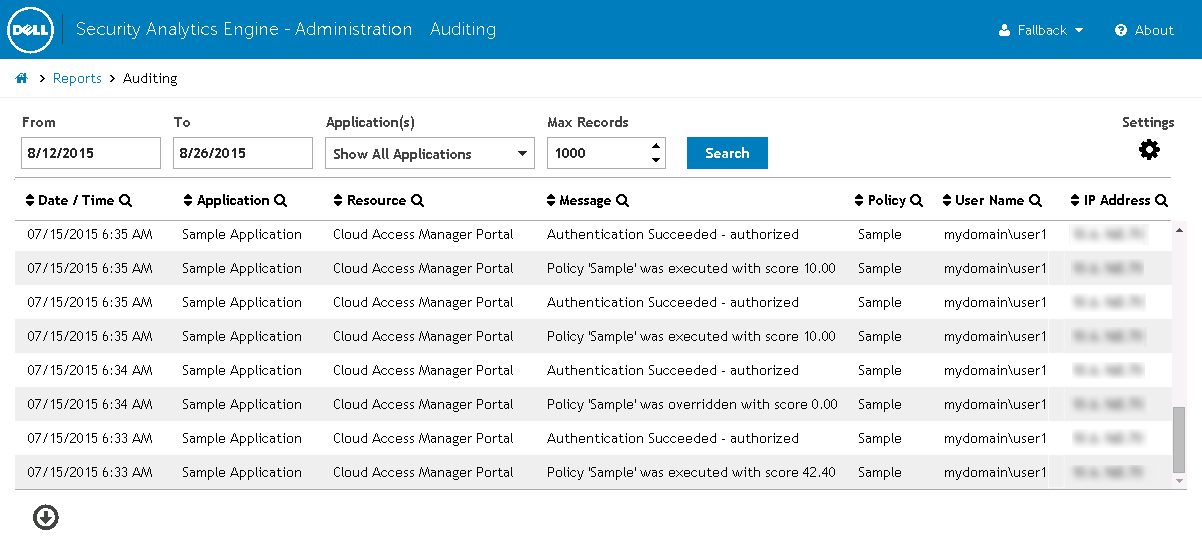Sort the table by Policy column
This screenshot has width=1202, height=543.
coord(859,201)
